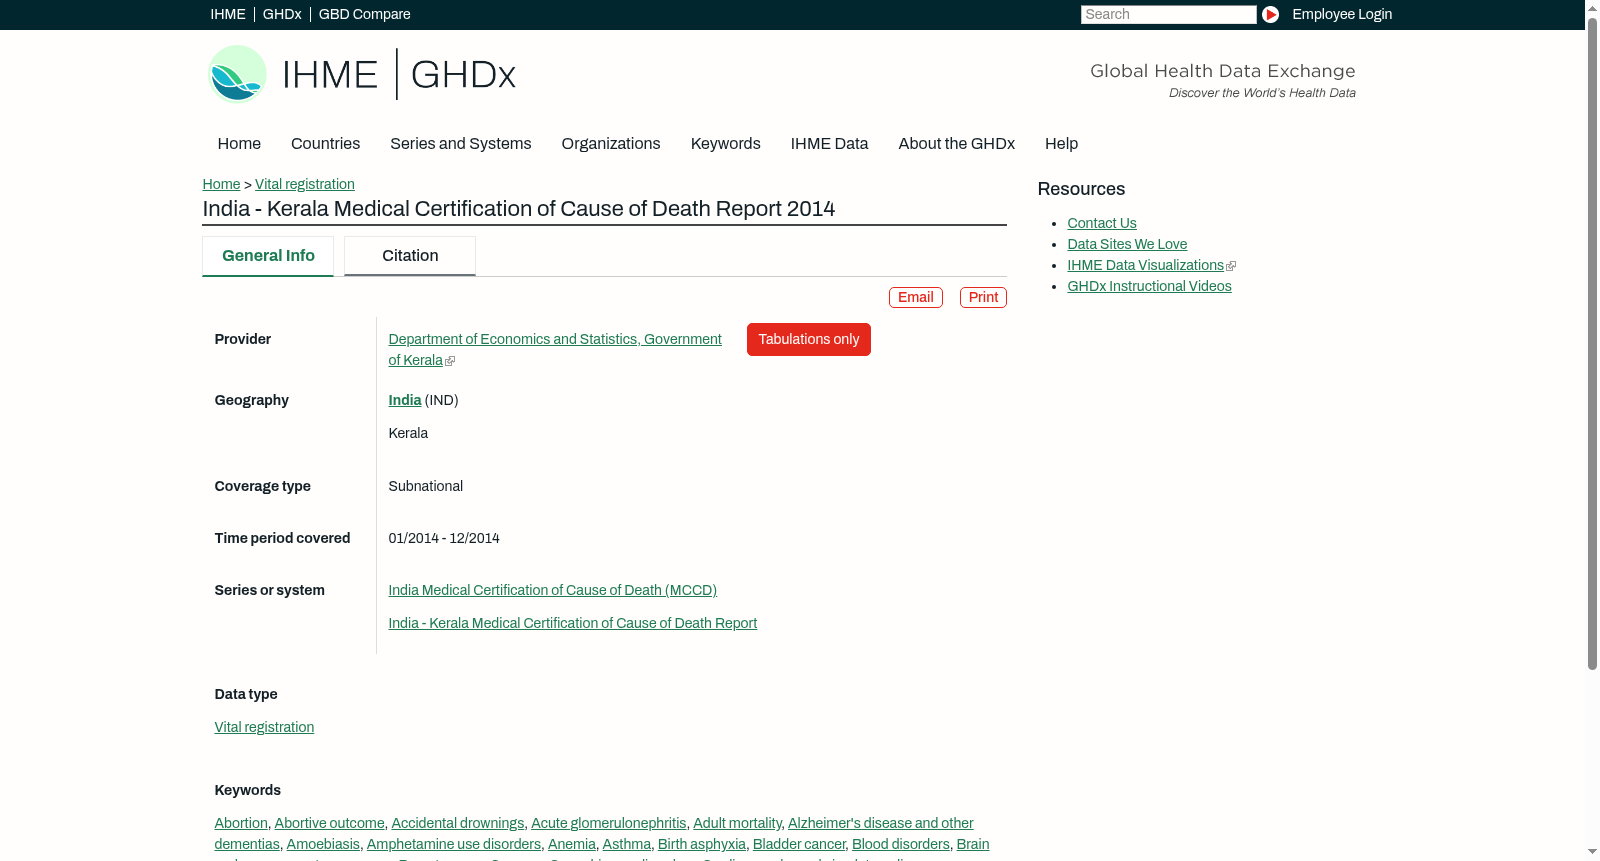
Task: Open Vital registration data type link
Action: 264,728
